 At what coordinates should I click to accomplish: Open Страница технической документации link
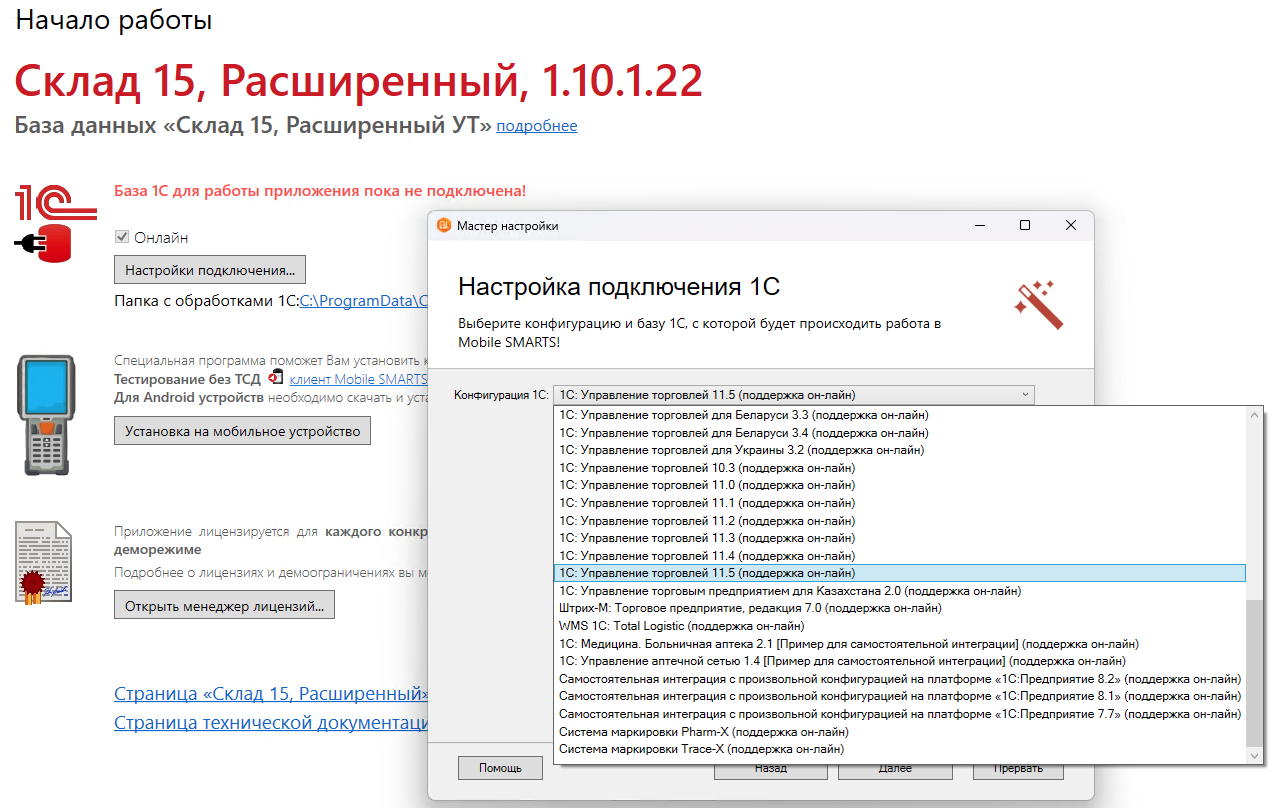(250, 724)
